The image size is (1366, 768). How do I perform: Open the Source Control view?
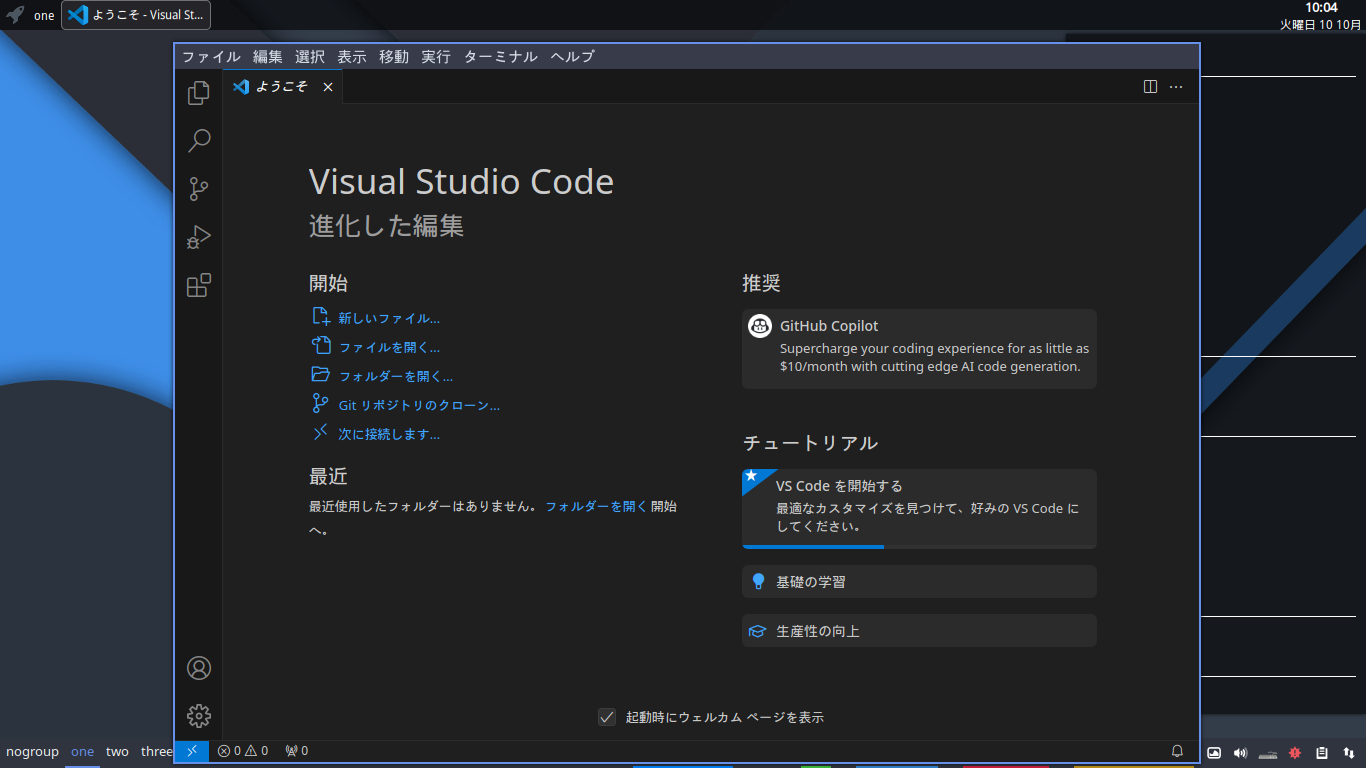[x=199, y=189]
